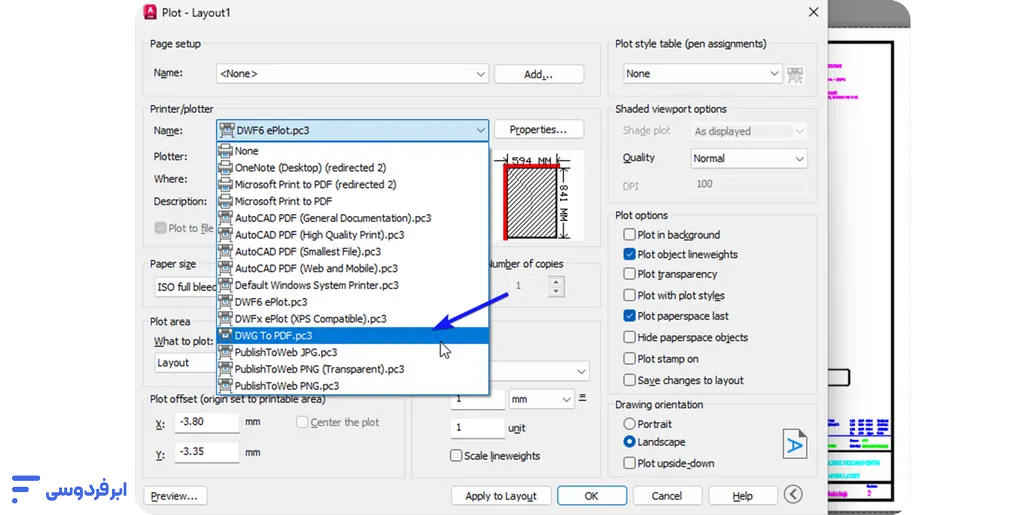Uncheck Plot object lineweights

(x=630, y=254)
